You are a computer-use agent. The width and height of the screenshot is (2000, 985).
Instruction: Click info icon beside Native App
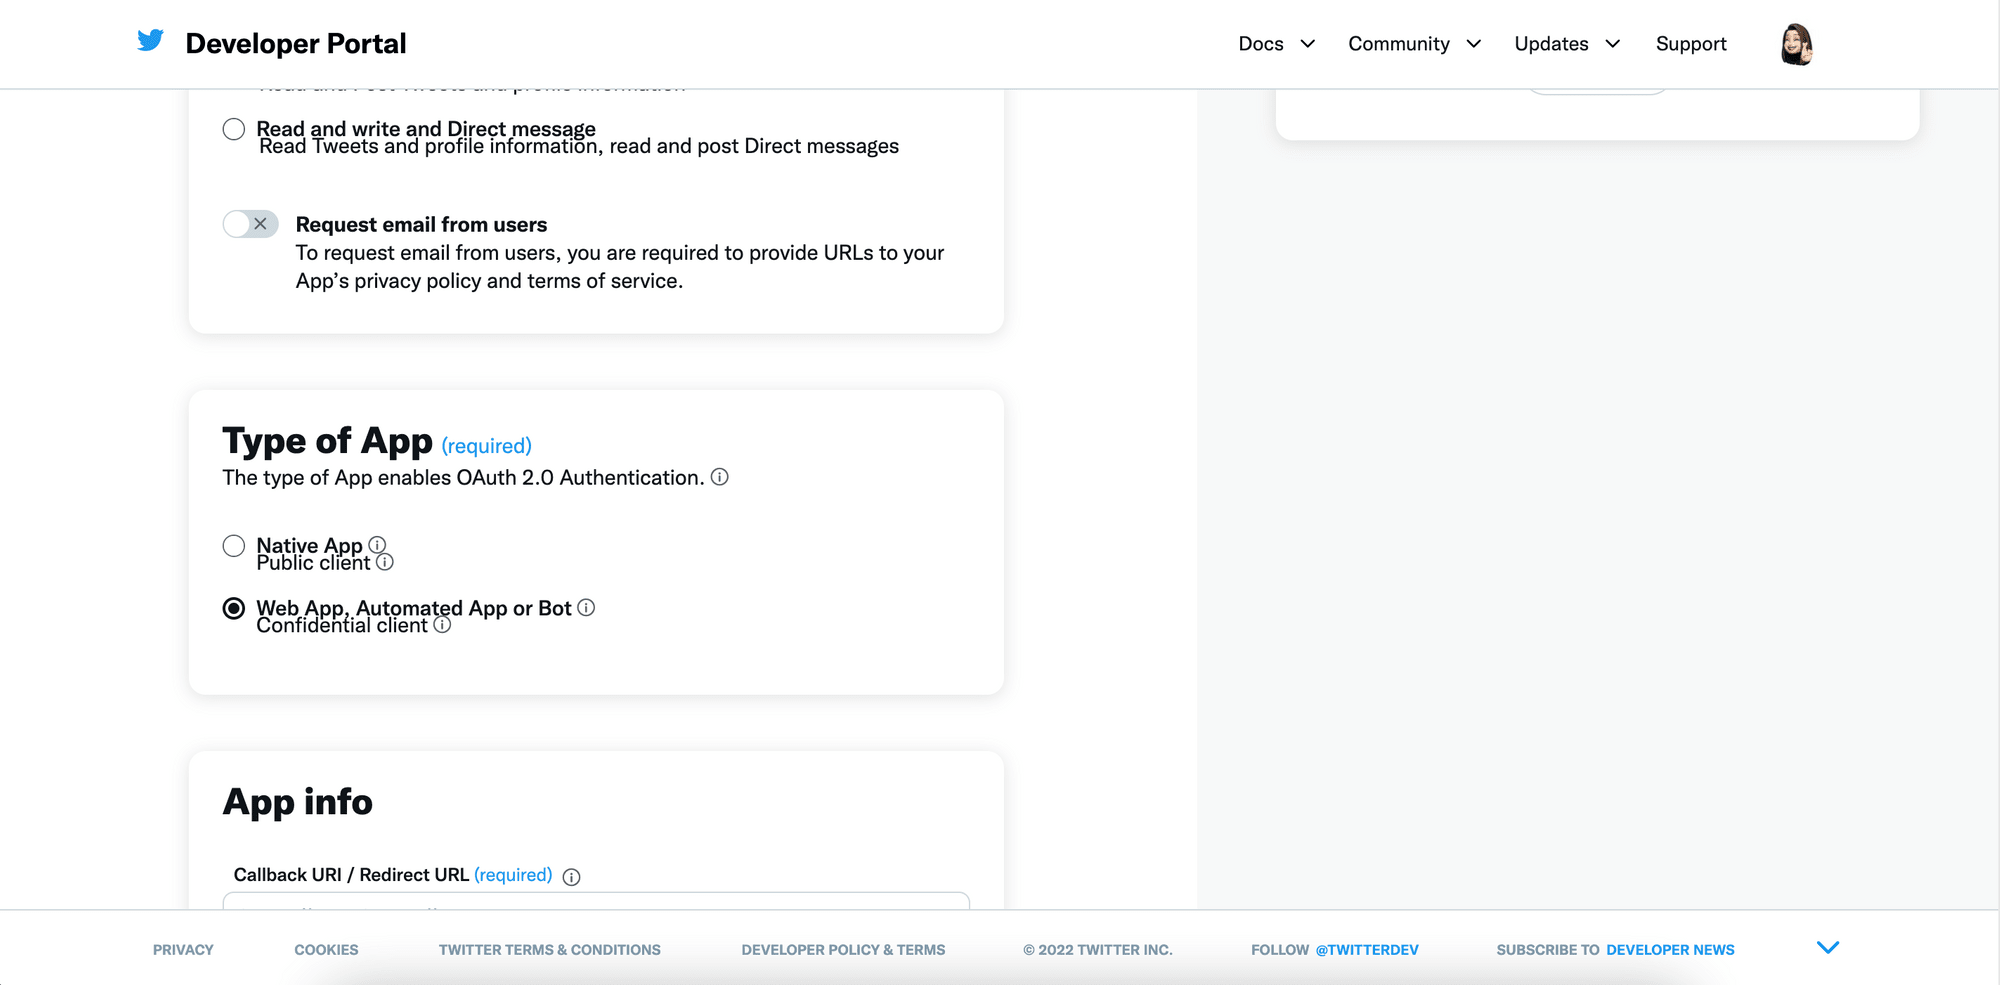377,545
